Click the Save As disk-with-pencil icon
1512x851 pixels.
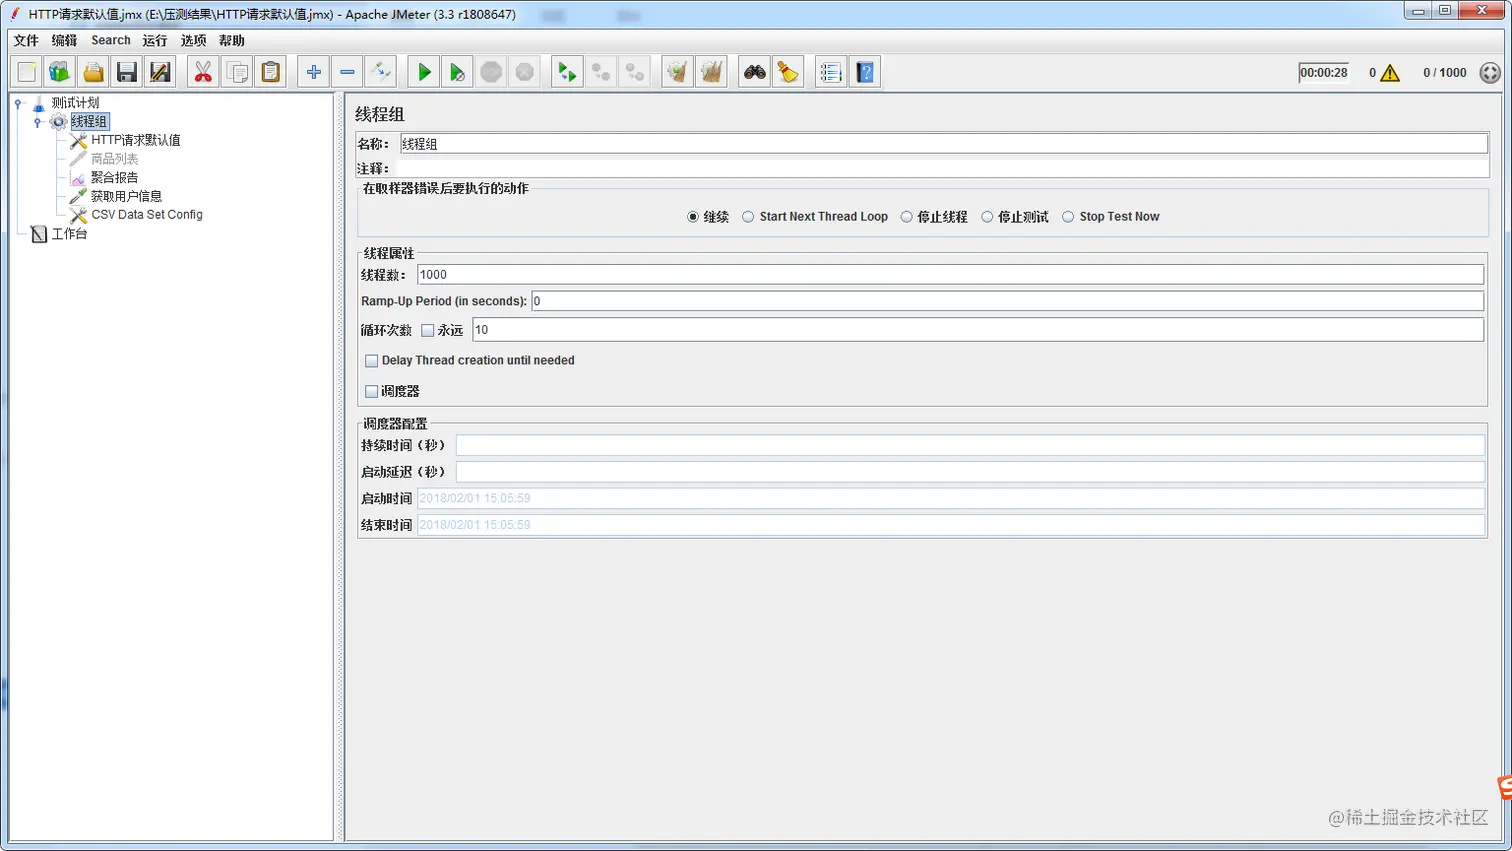[160, 72]
